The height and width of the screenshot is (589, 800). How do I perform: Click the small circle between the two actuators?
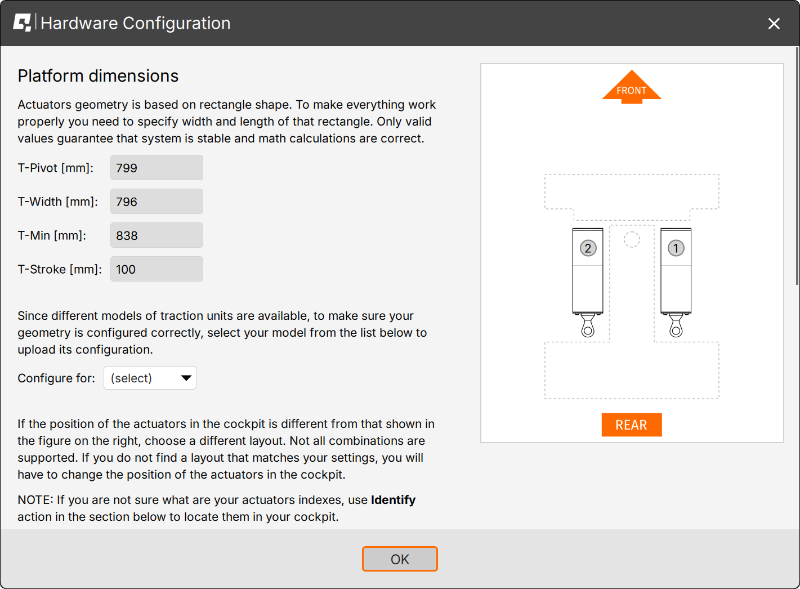631,238
